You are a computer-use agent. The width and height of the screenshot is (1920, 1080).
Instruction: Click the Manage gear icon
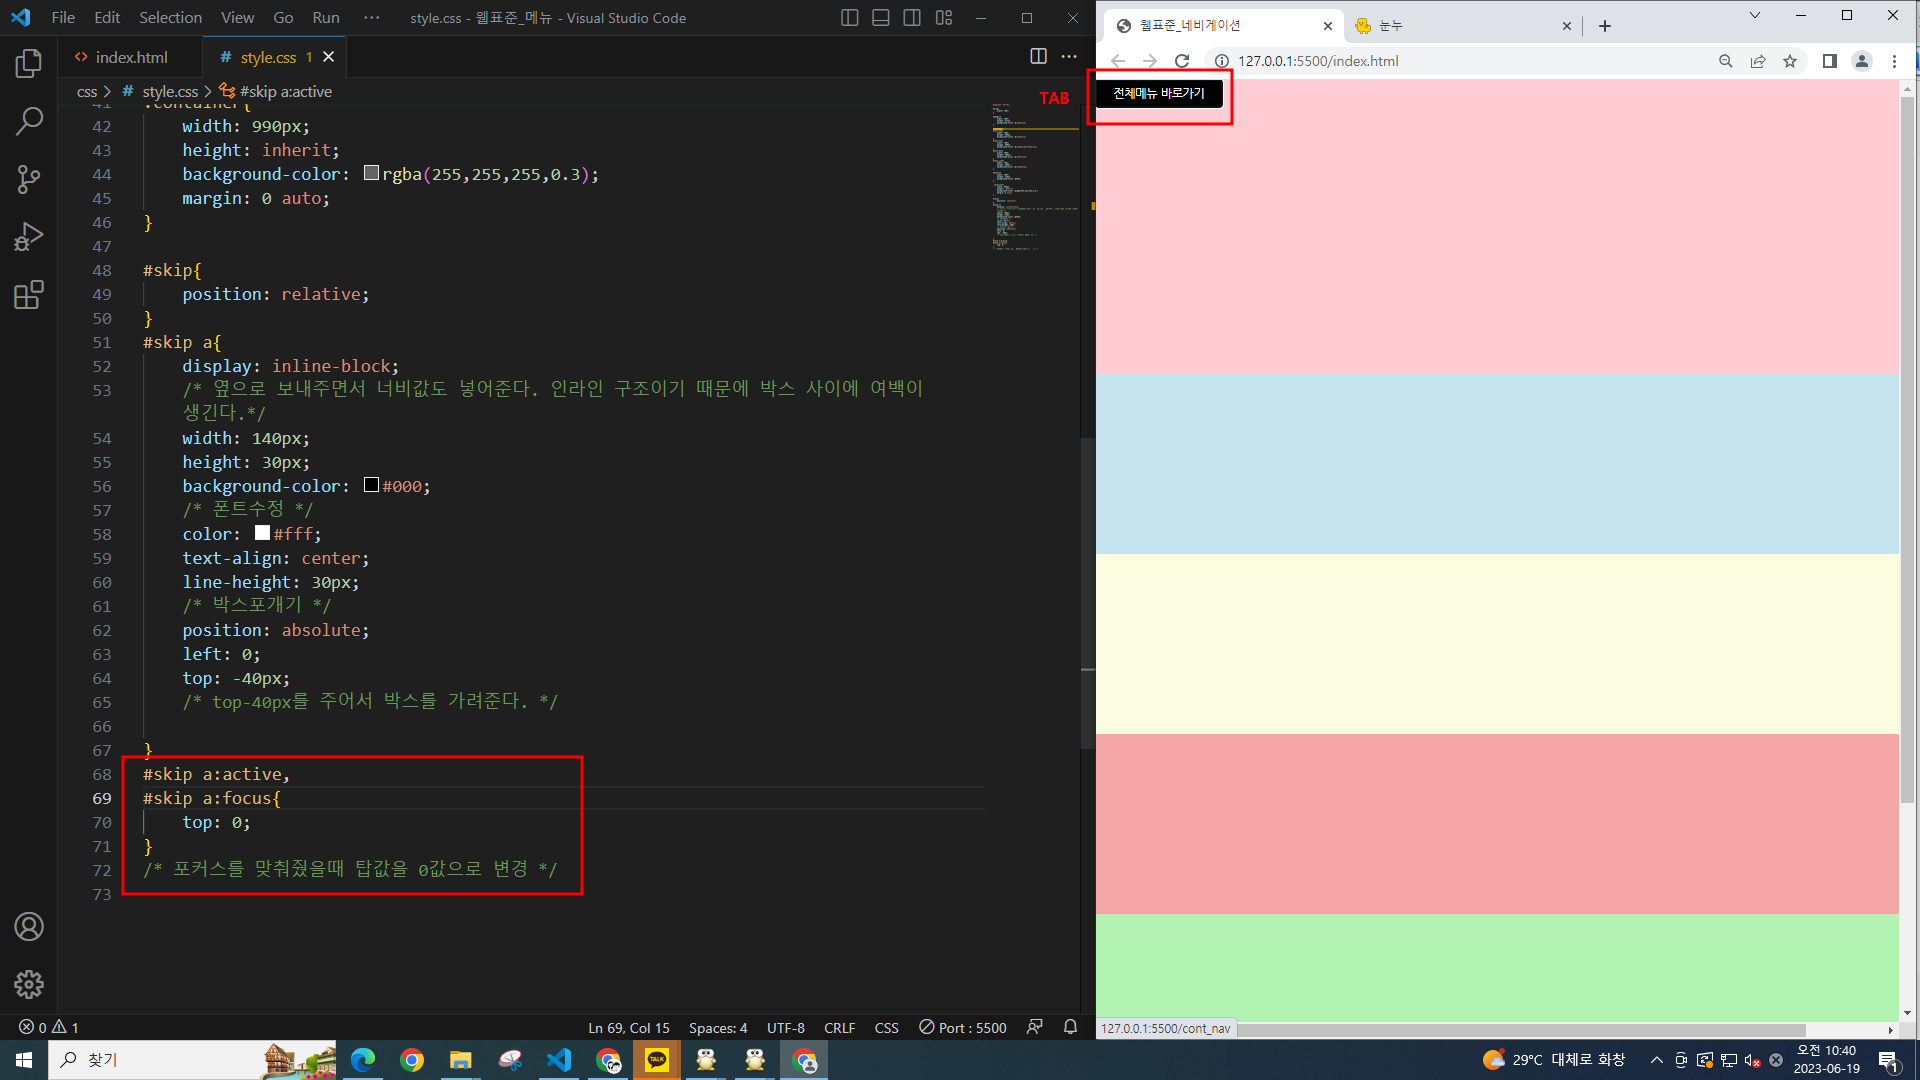pos(29,985)
